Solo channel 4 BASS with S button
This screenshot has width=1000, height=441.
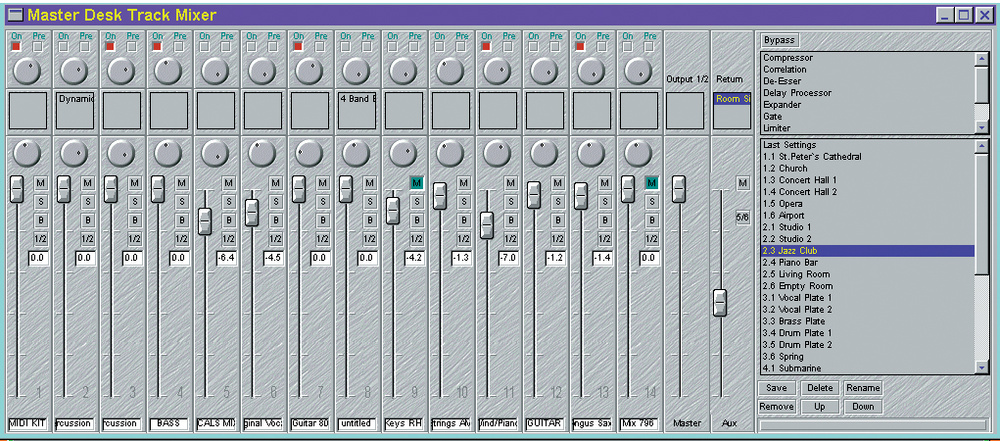(182, 202)
